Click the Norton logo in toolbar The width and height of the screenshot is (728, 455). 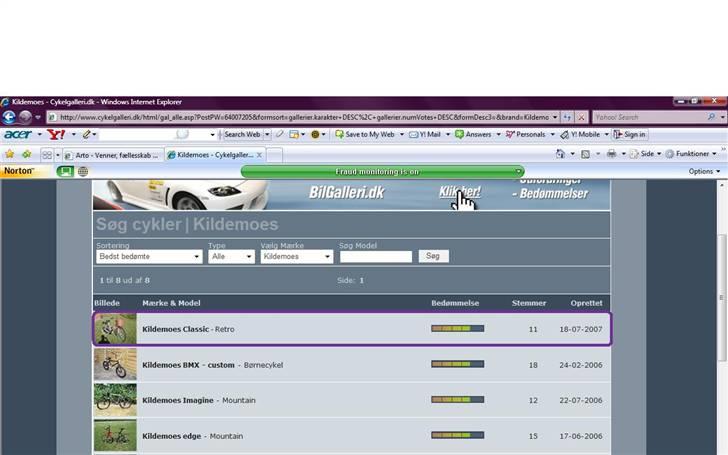click(19, 171)
